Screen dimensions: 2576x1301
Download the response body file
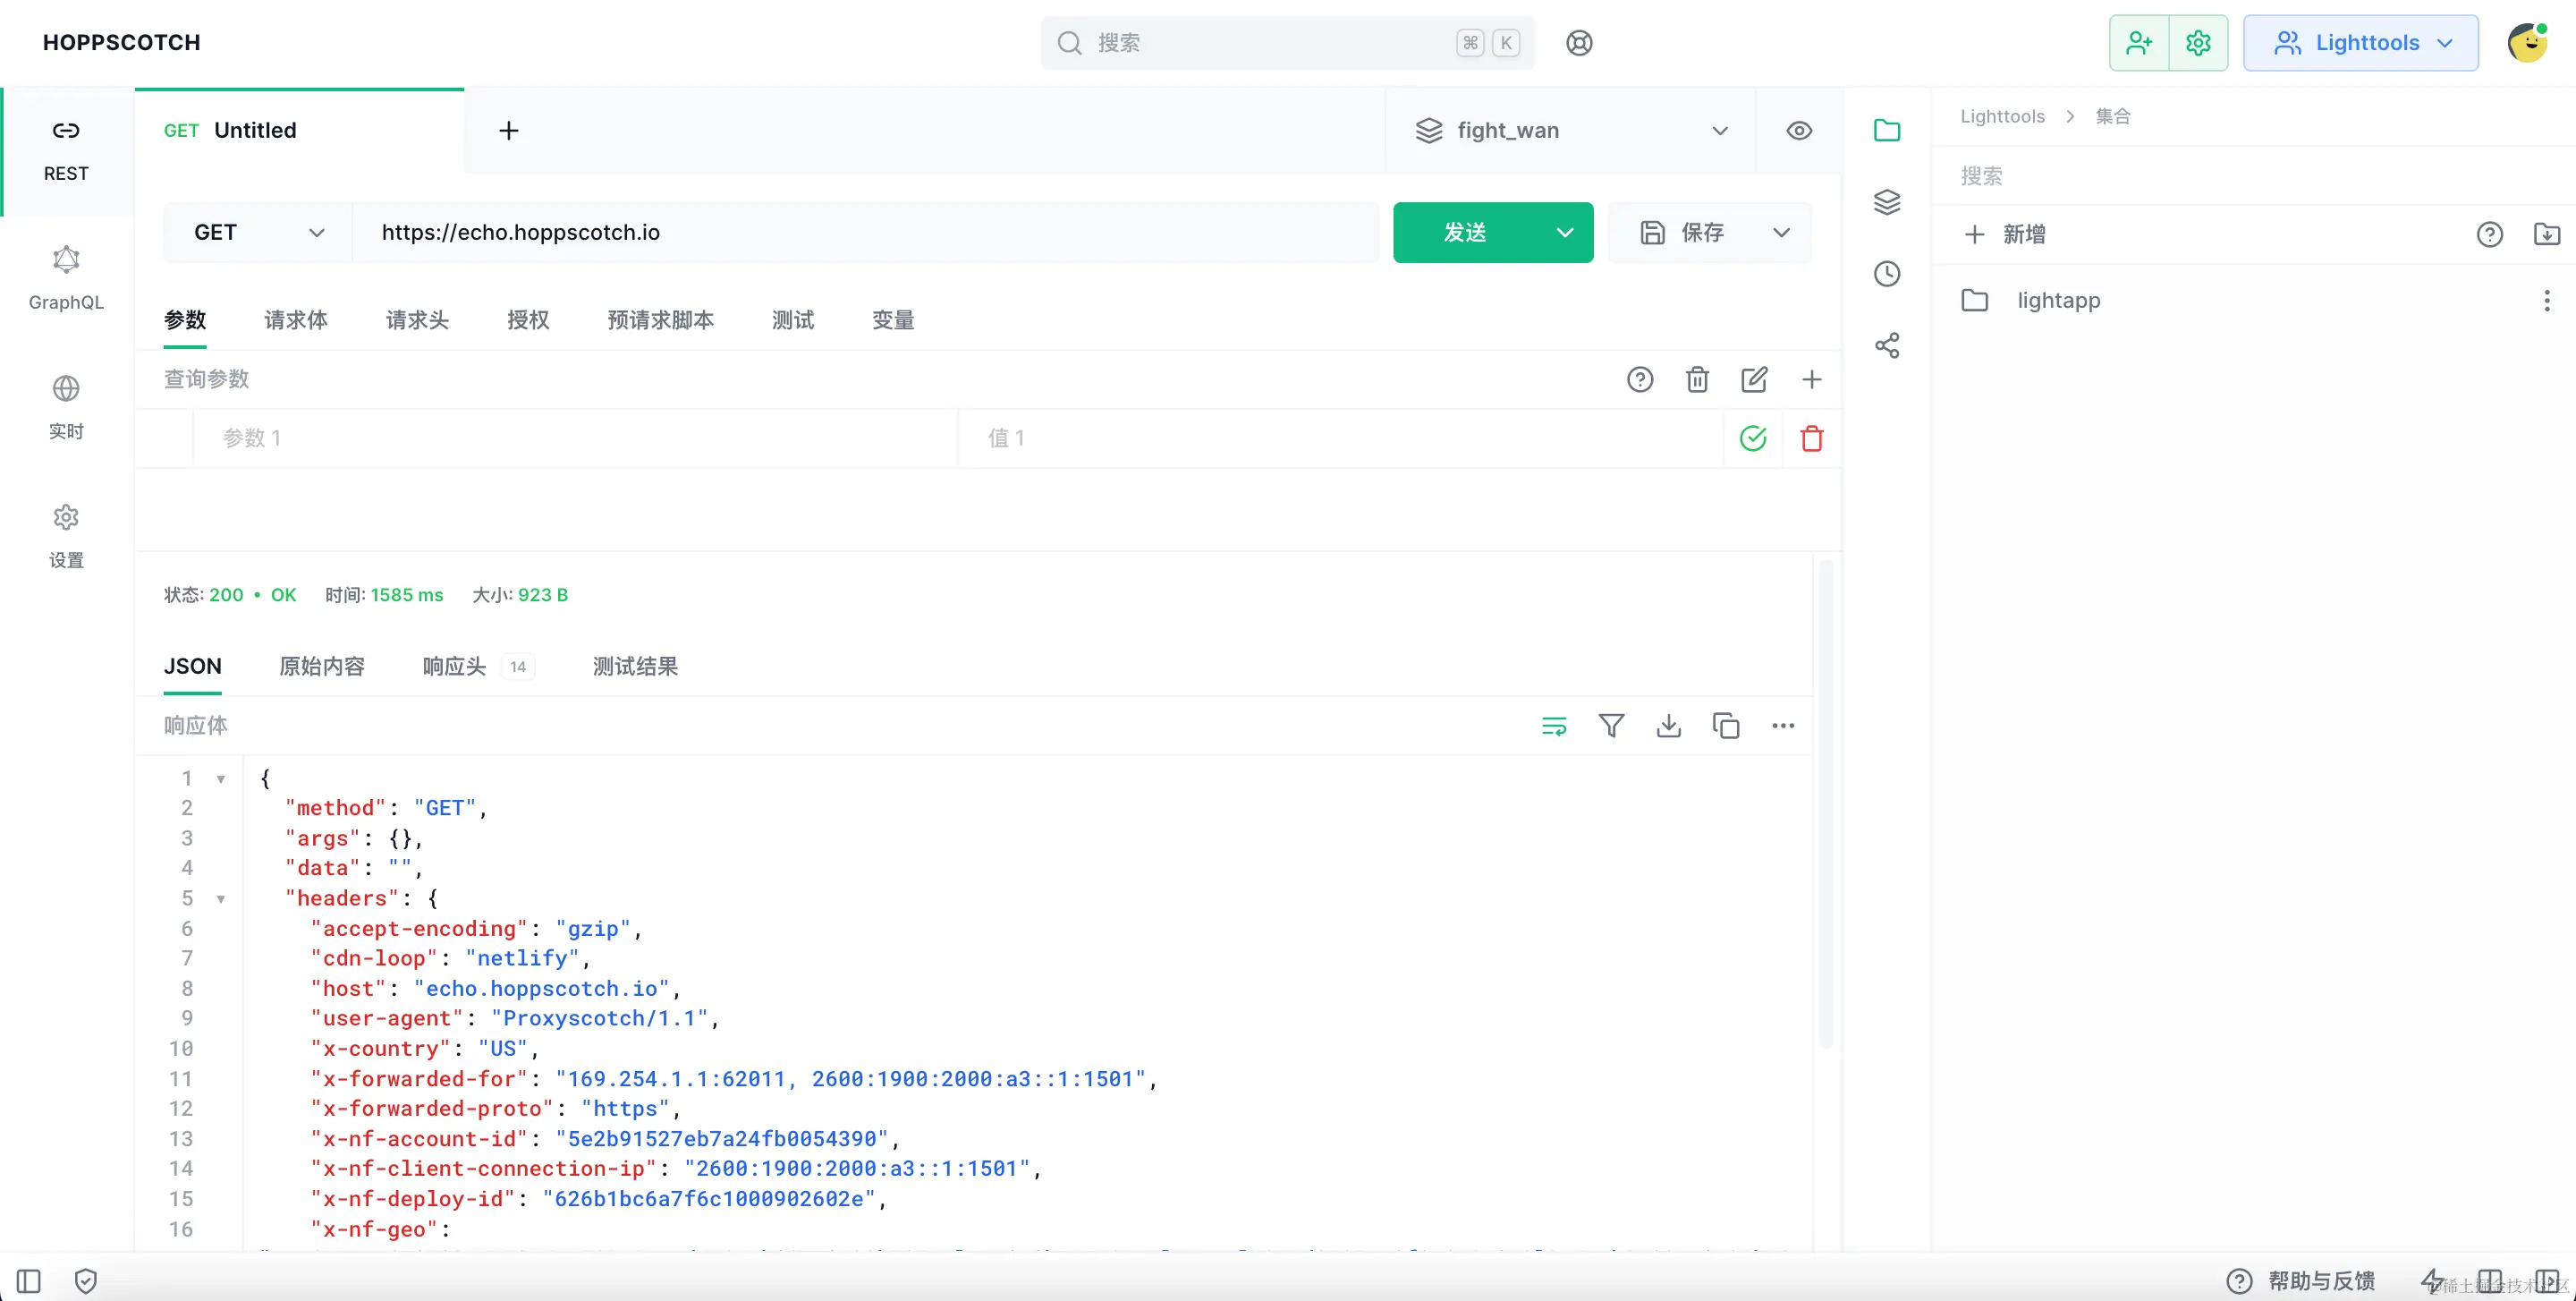coord(1668,725)
